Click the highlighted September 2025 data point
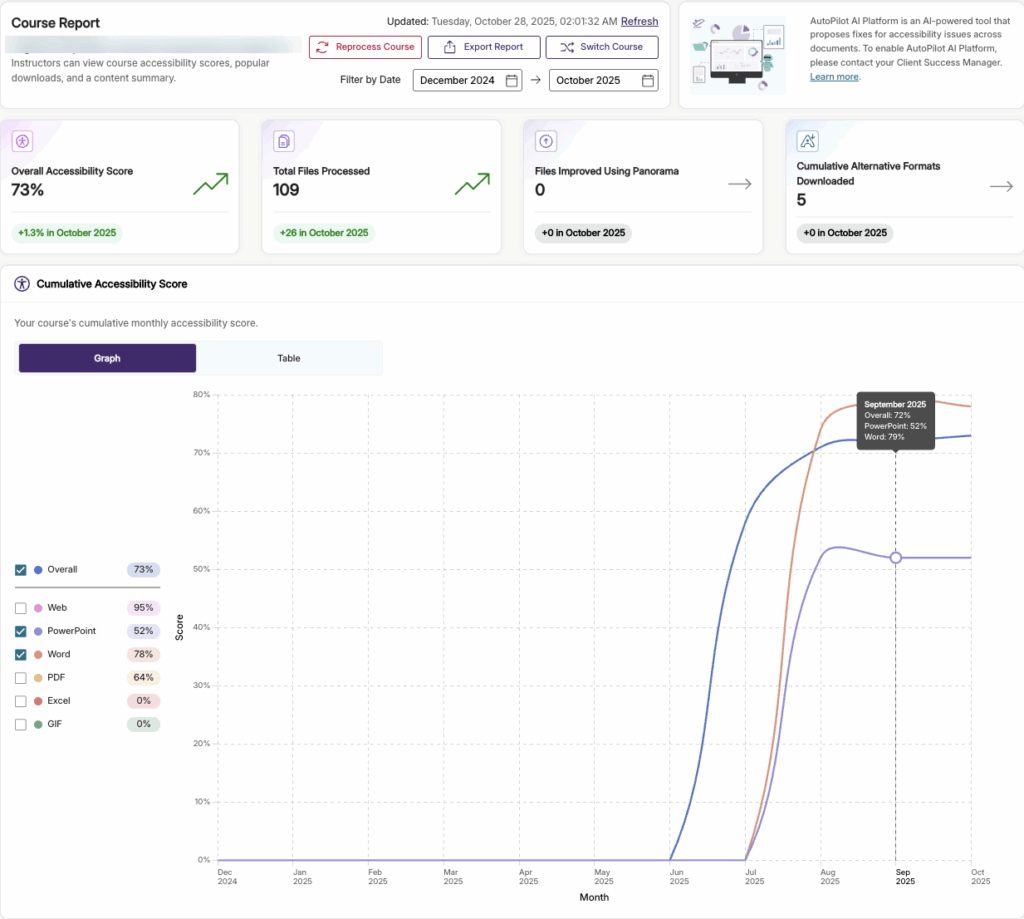Image resolution: width=1024 pixels, height=919 pixels. tap(896, 557)
